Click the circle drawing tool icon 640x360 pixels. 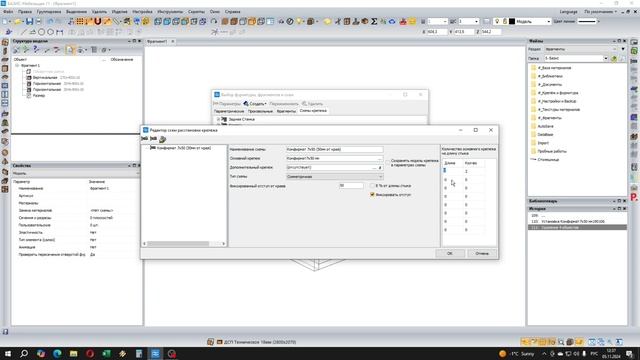[42, 32]
